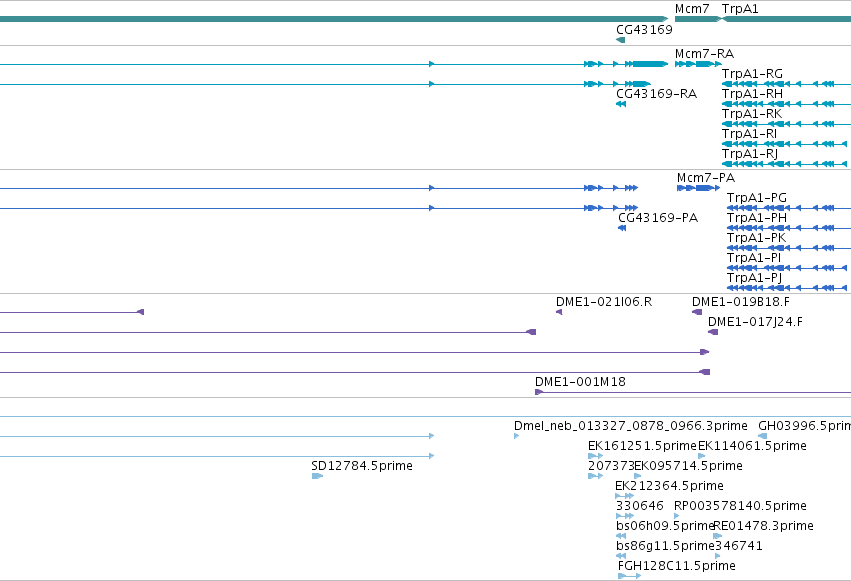Image resolution: width=851 pixels, height=581 pixels.
Task: Select the EK095714.5prime EST label
Action: [688, 466]
